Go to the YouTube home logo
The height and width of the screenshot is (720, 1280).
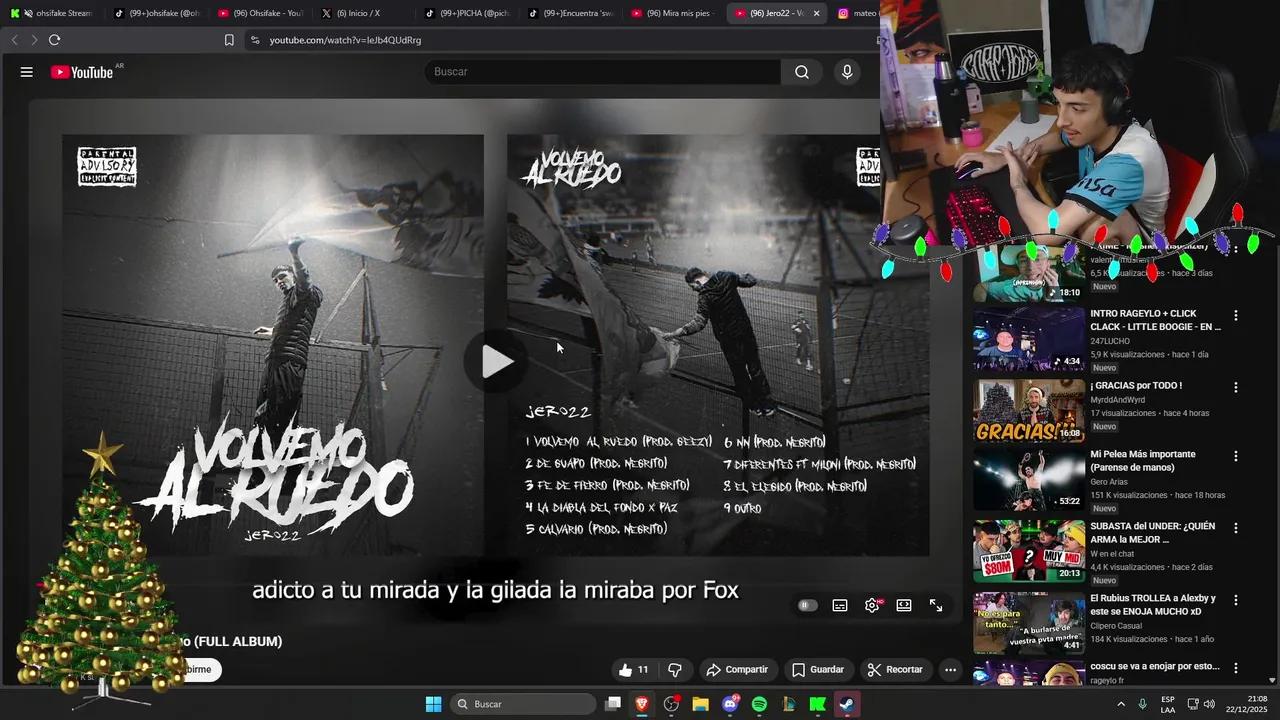coord(82,72)
